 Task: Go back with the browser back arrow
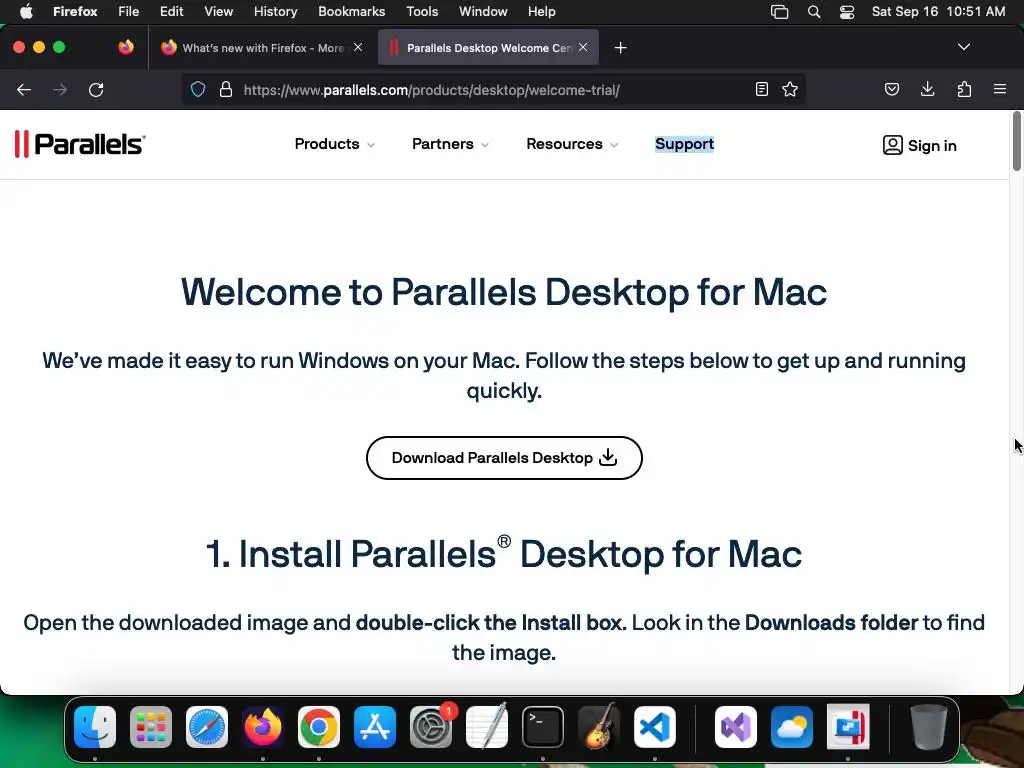tap(24, 89)
